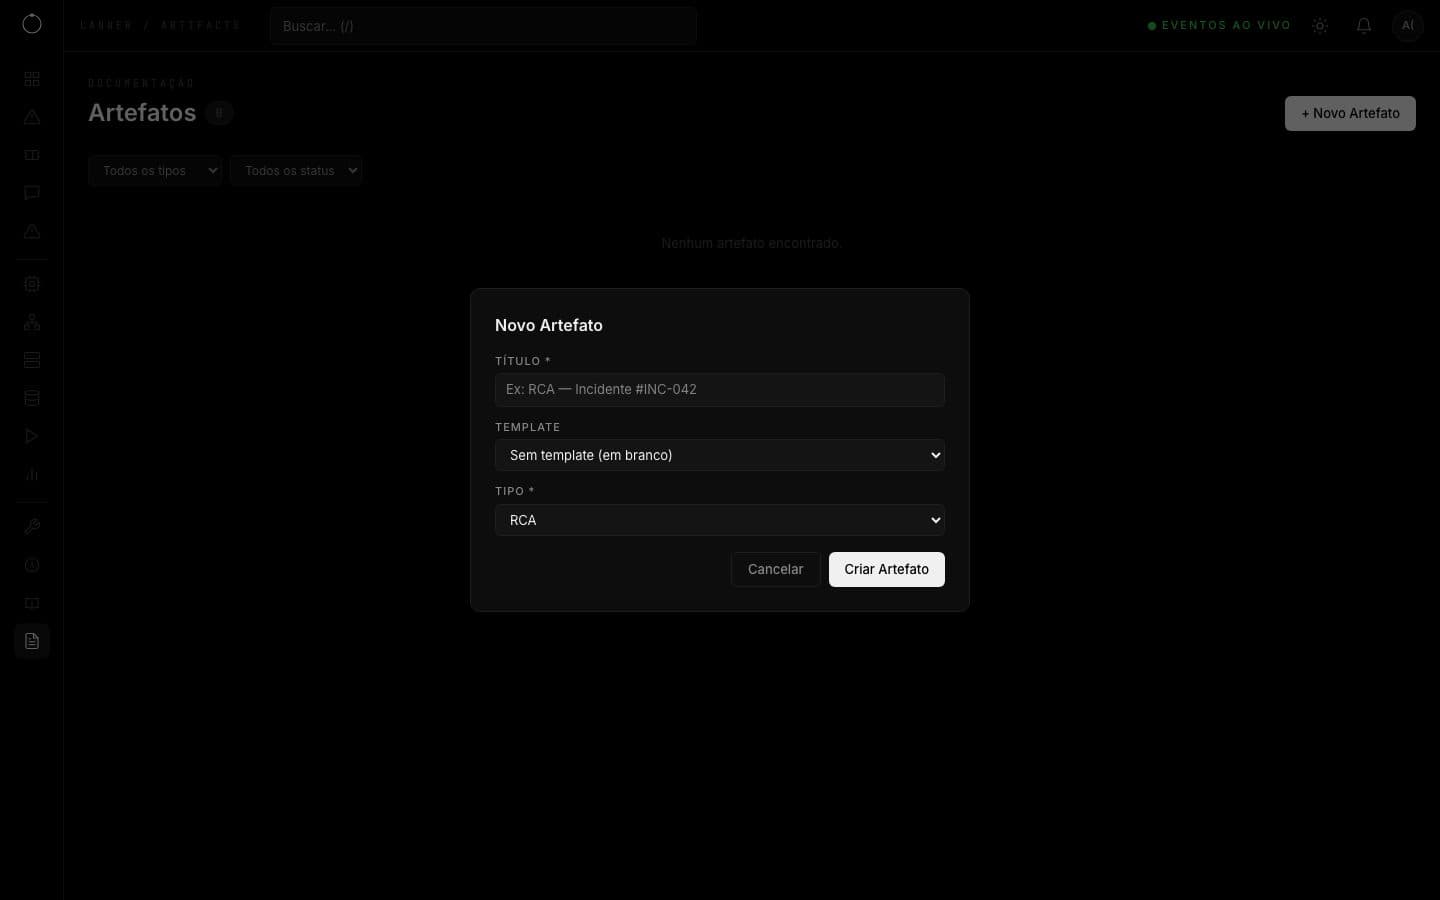Click the + Novo Artefato button
Image resolution: width=1440 pixels, height=900 pixels.
tap(1350, 113)
